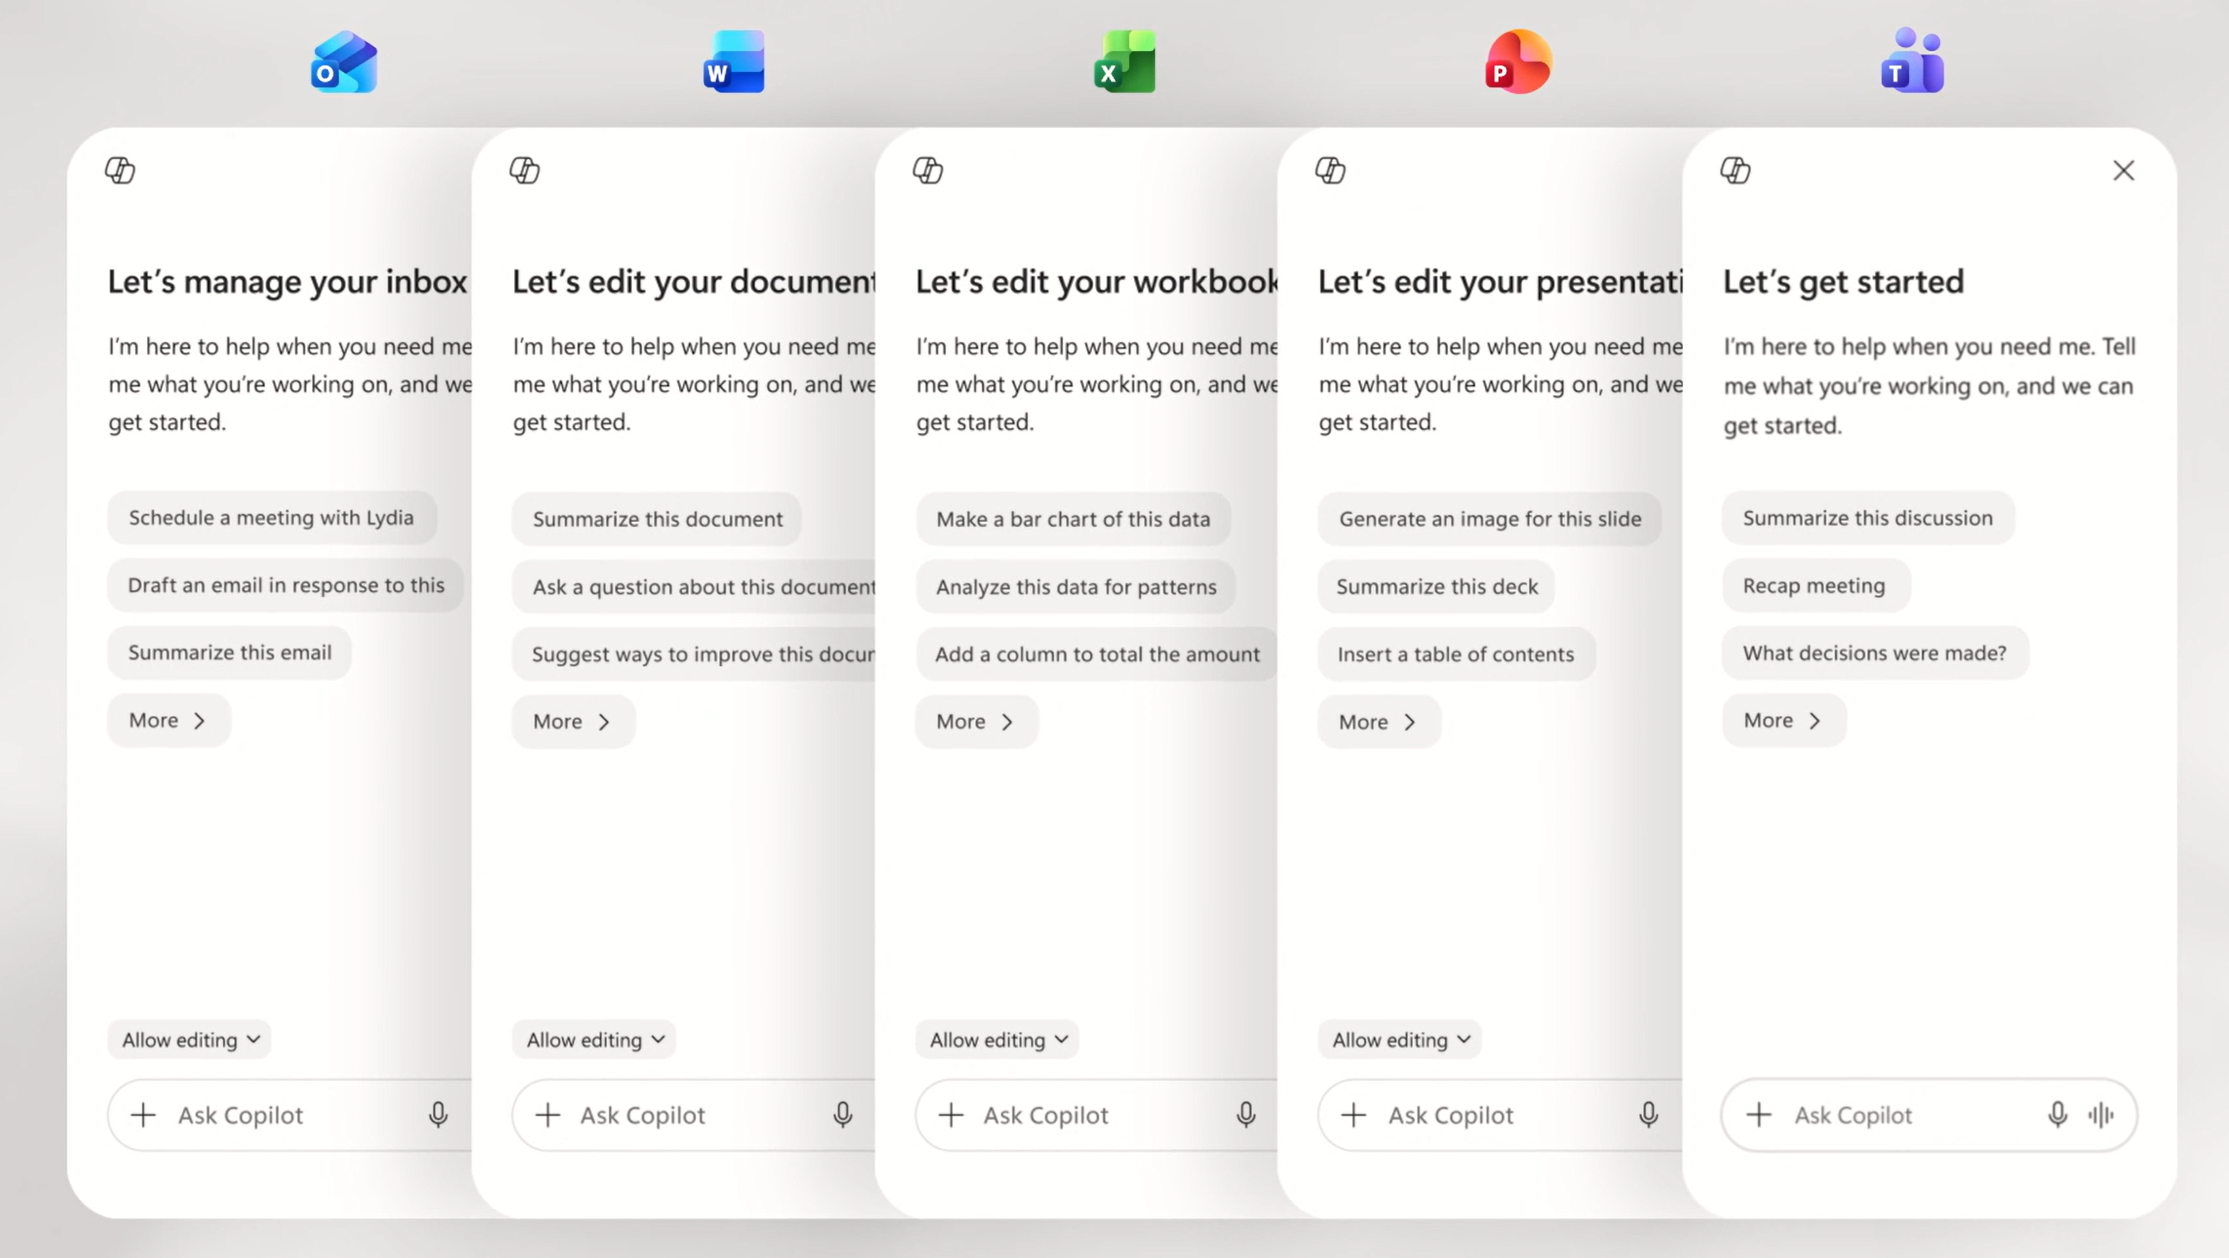Screen dimensions: 2229x1258
Task: Click the heading 'Let's get started'
Action: (1843, 282)
